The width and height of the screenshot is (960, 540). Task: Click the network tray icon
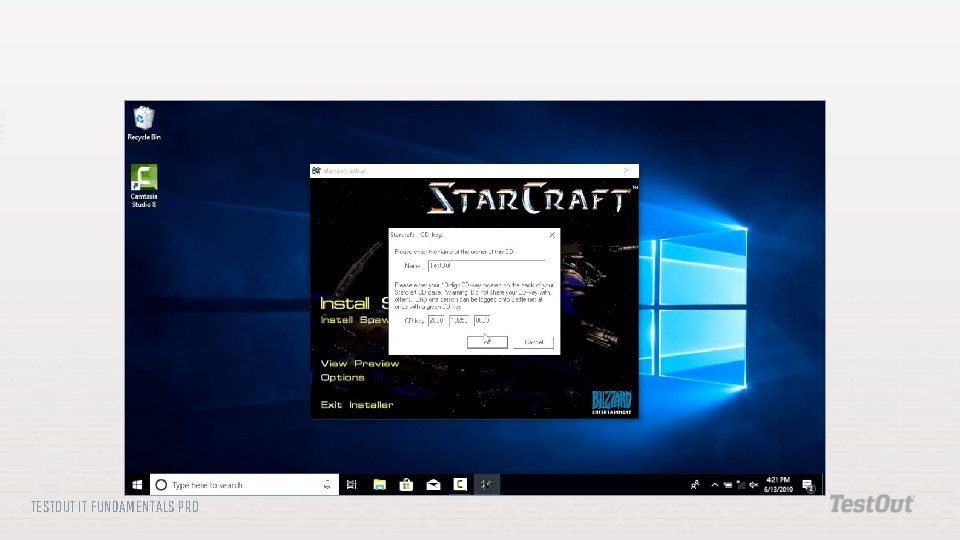pyautogui.click(x=741, y=485)
